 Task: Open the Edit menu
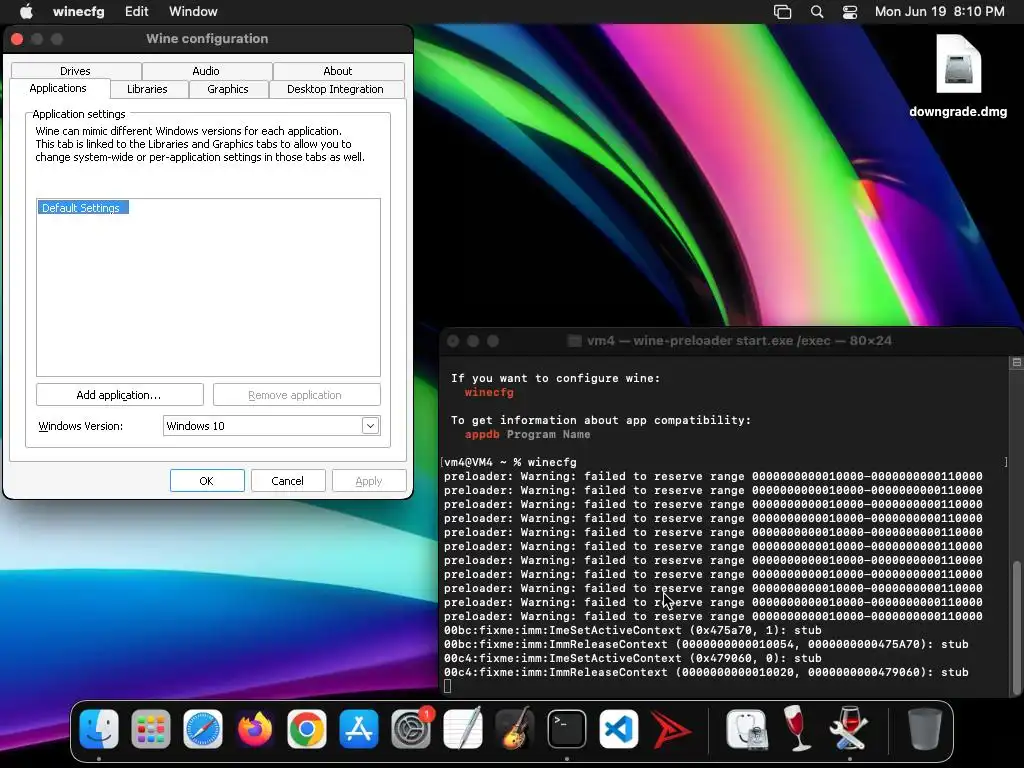136,12
